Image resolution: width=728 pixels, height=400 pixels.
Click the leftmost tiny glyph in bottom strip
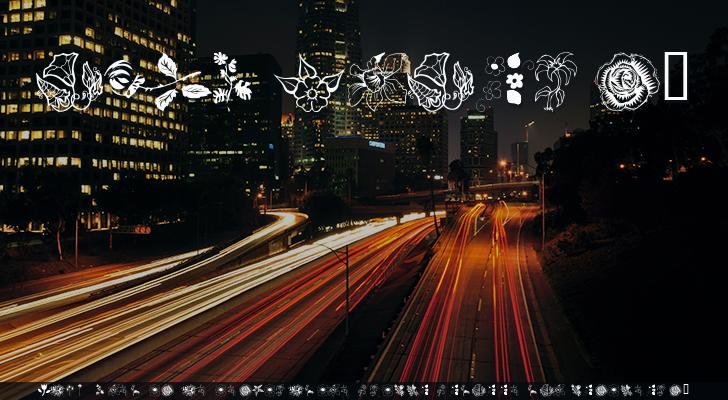pos(43,390)
